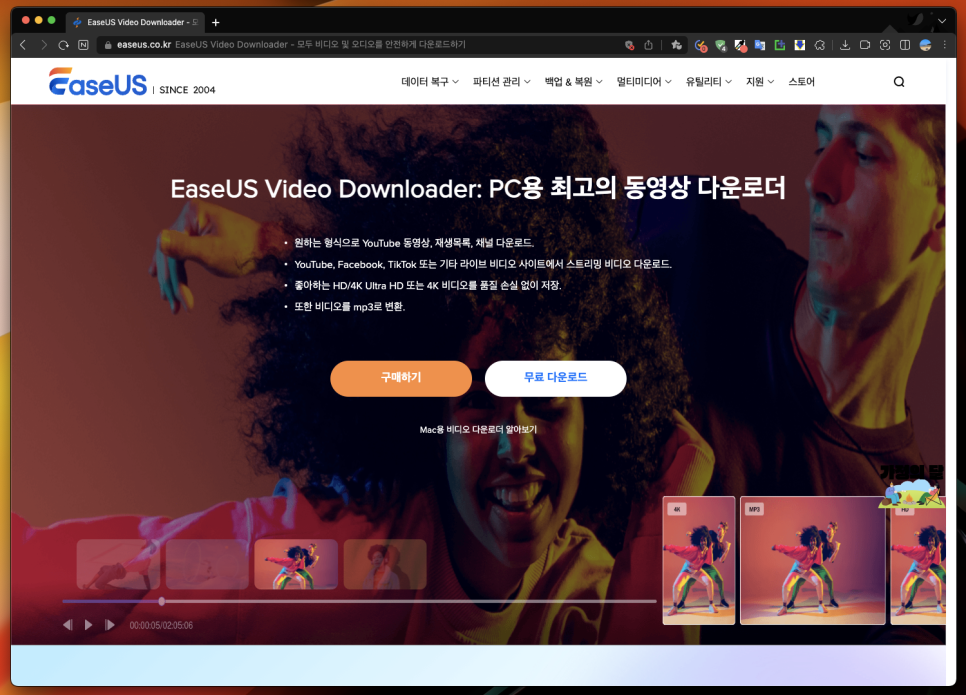Click the rounded rectangle icon beside downloads

tap(865, 45)
